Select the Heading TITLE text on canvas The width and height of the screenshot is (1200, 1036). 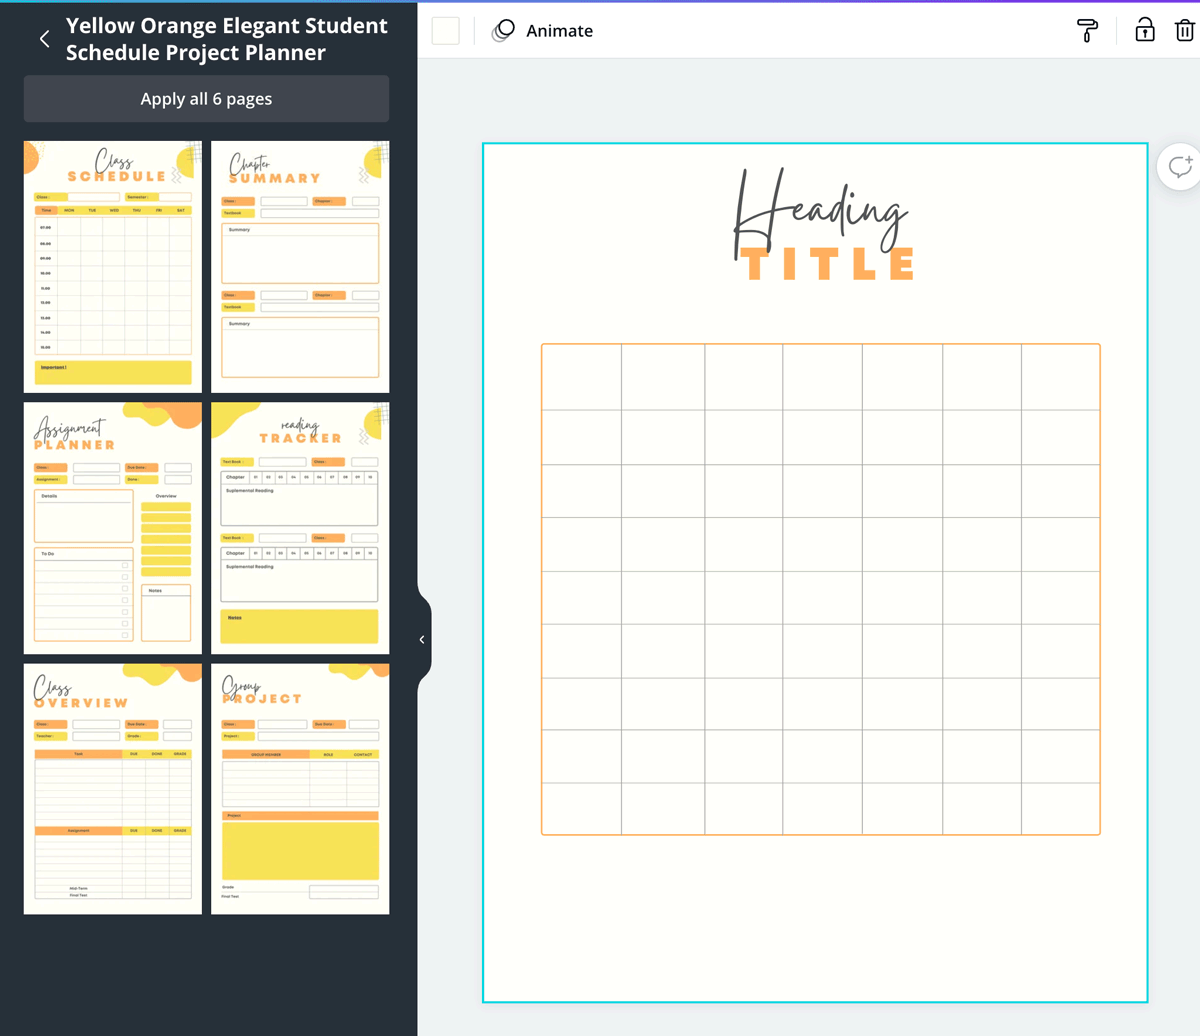click(x=823, y=220)
